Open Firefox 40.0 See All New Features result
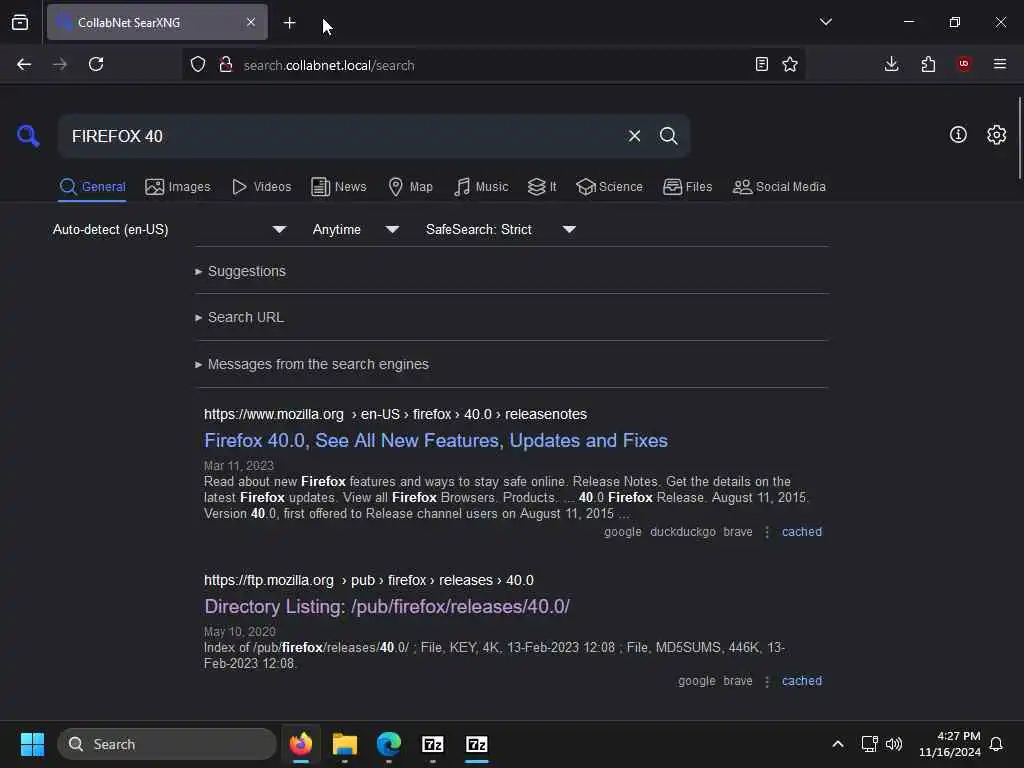This screenshot has height=768, width=1024. pos(436,441)
